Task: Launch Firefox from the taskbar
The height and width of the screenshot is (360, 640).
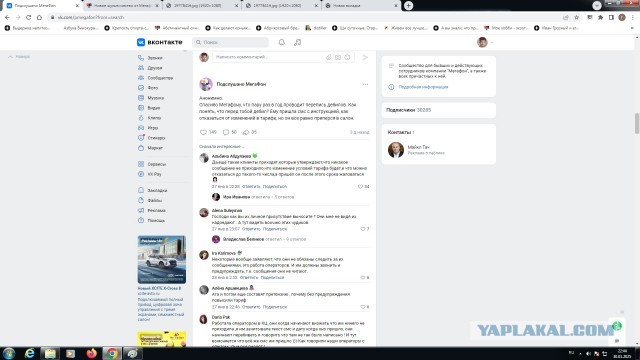Action: (91, 353)
